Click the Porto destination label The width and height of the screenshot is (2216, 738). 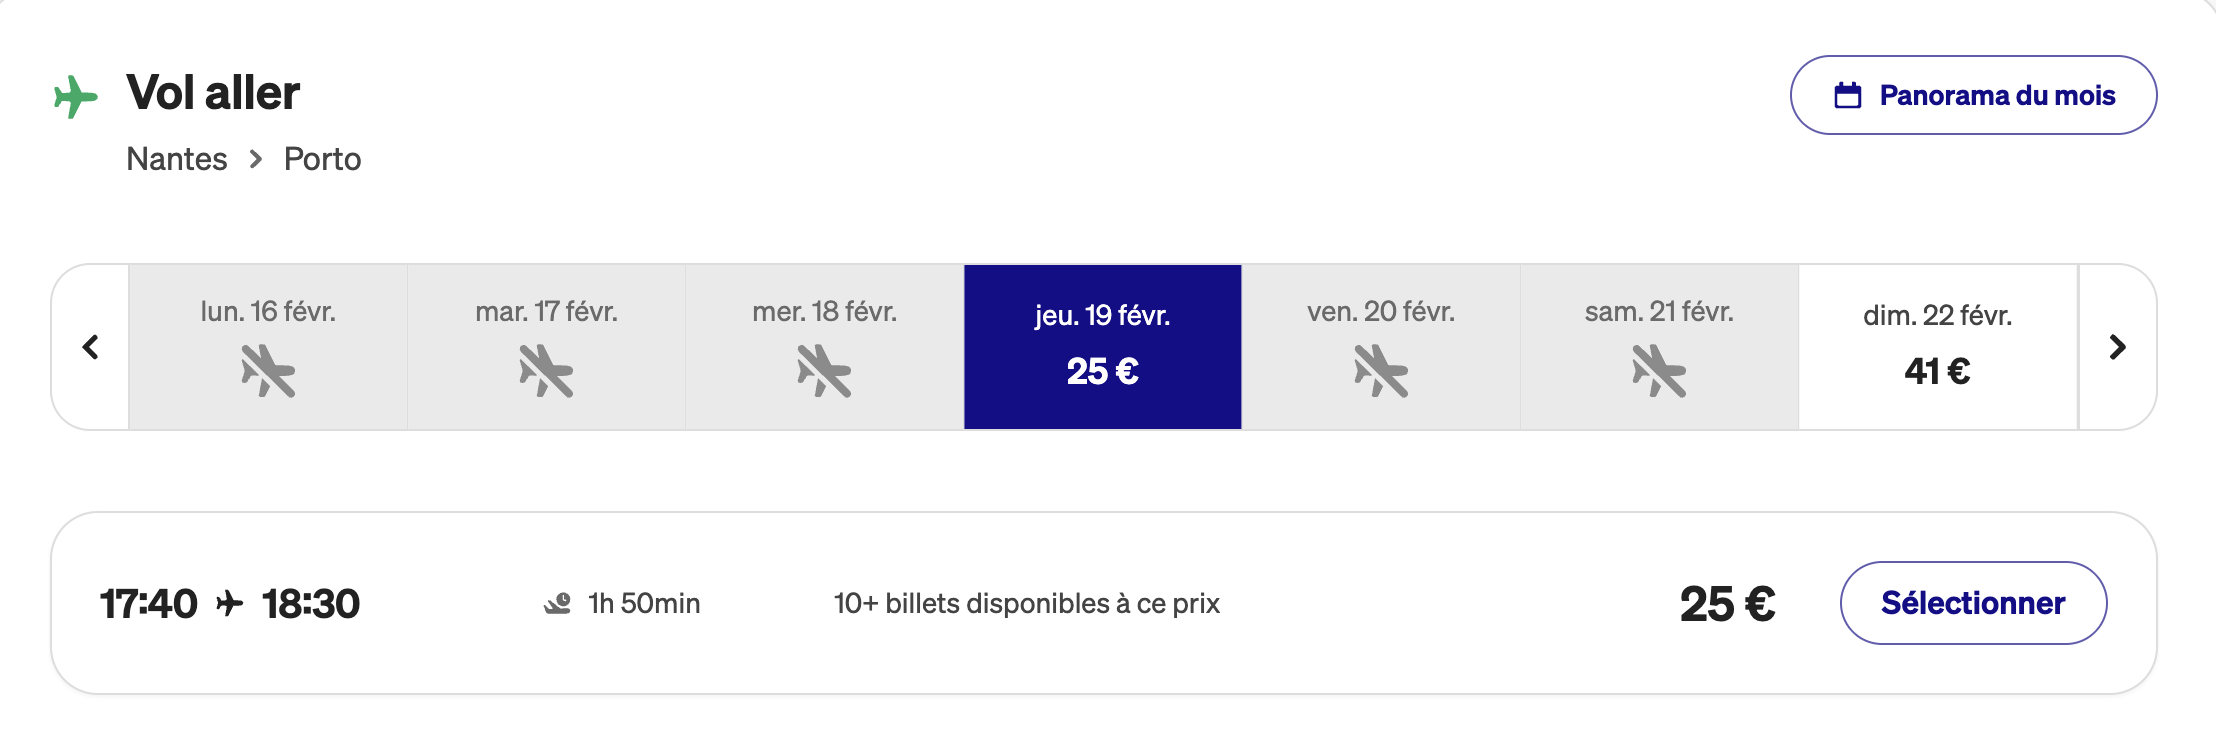click(x=322, y=159)
